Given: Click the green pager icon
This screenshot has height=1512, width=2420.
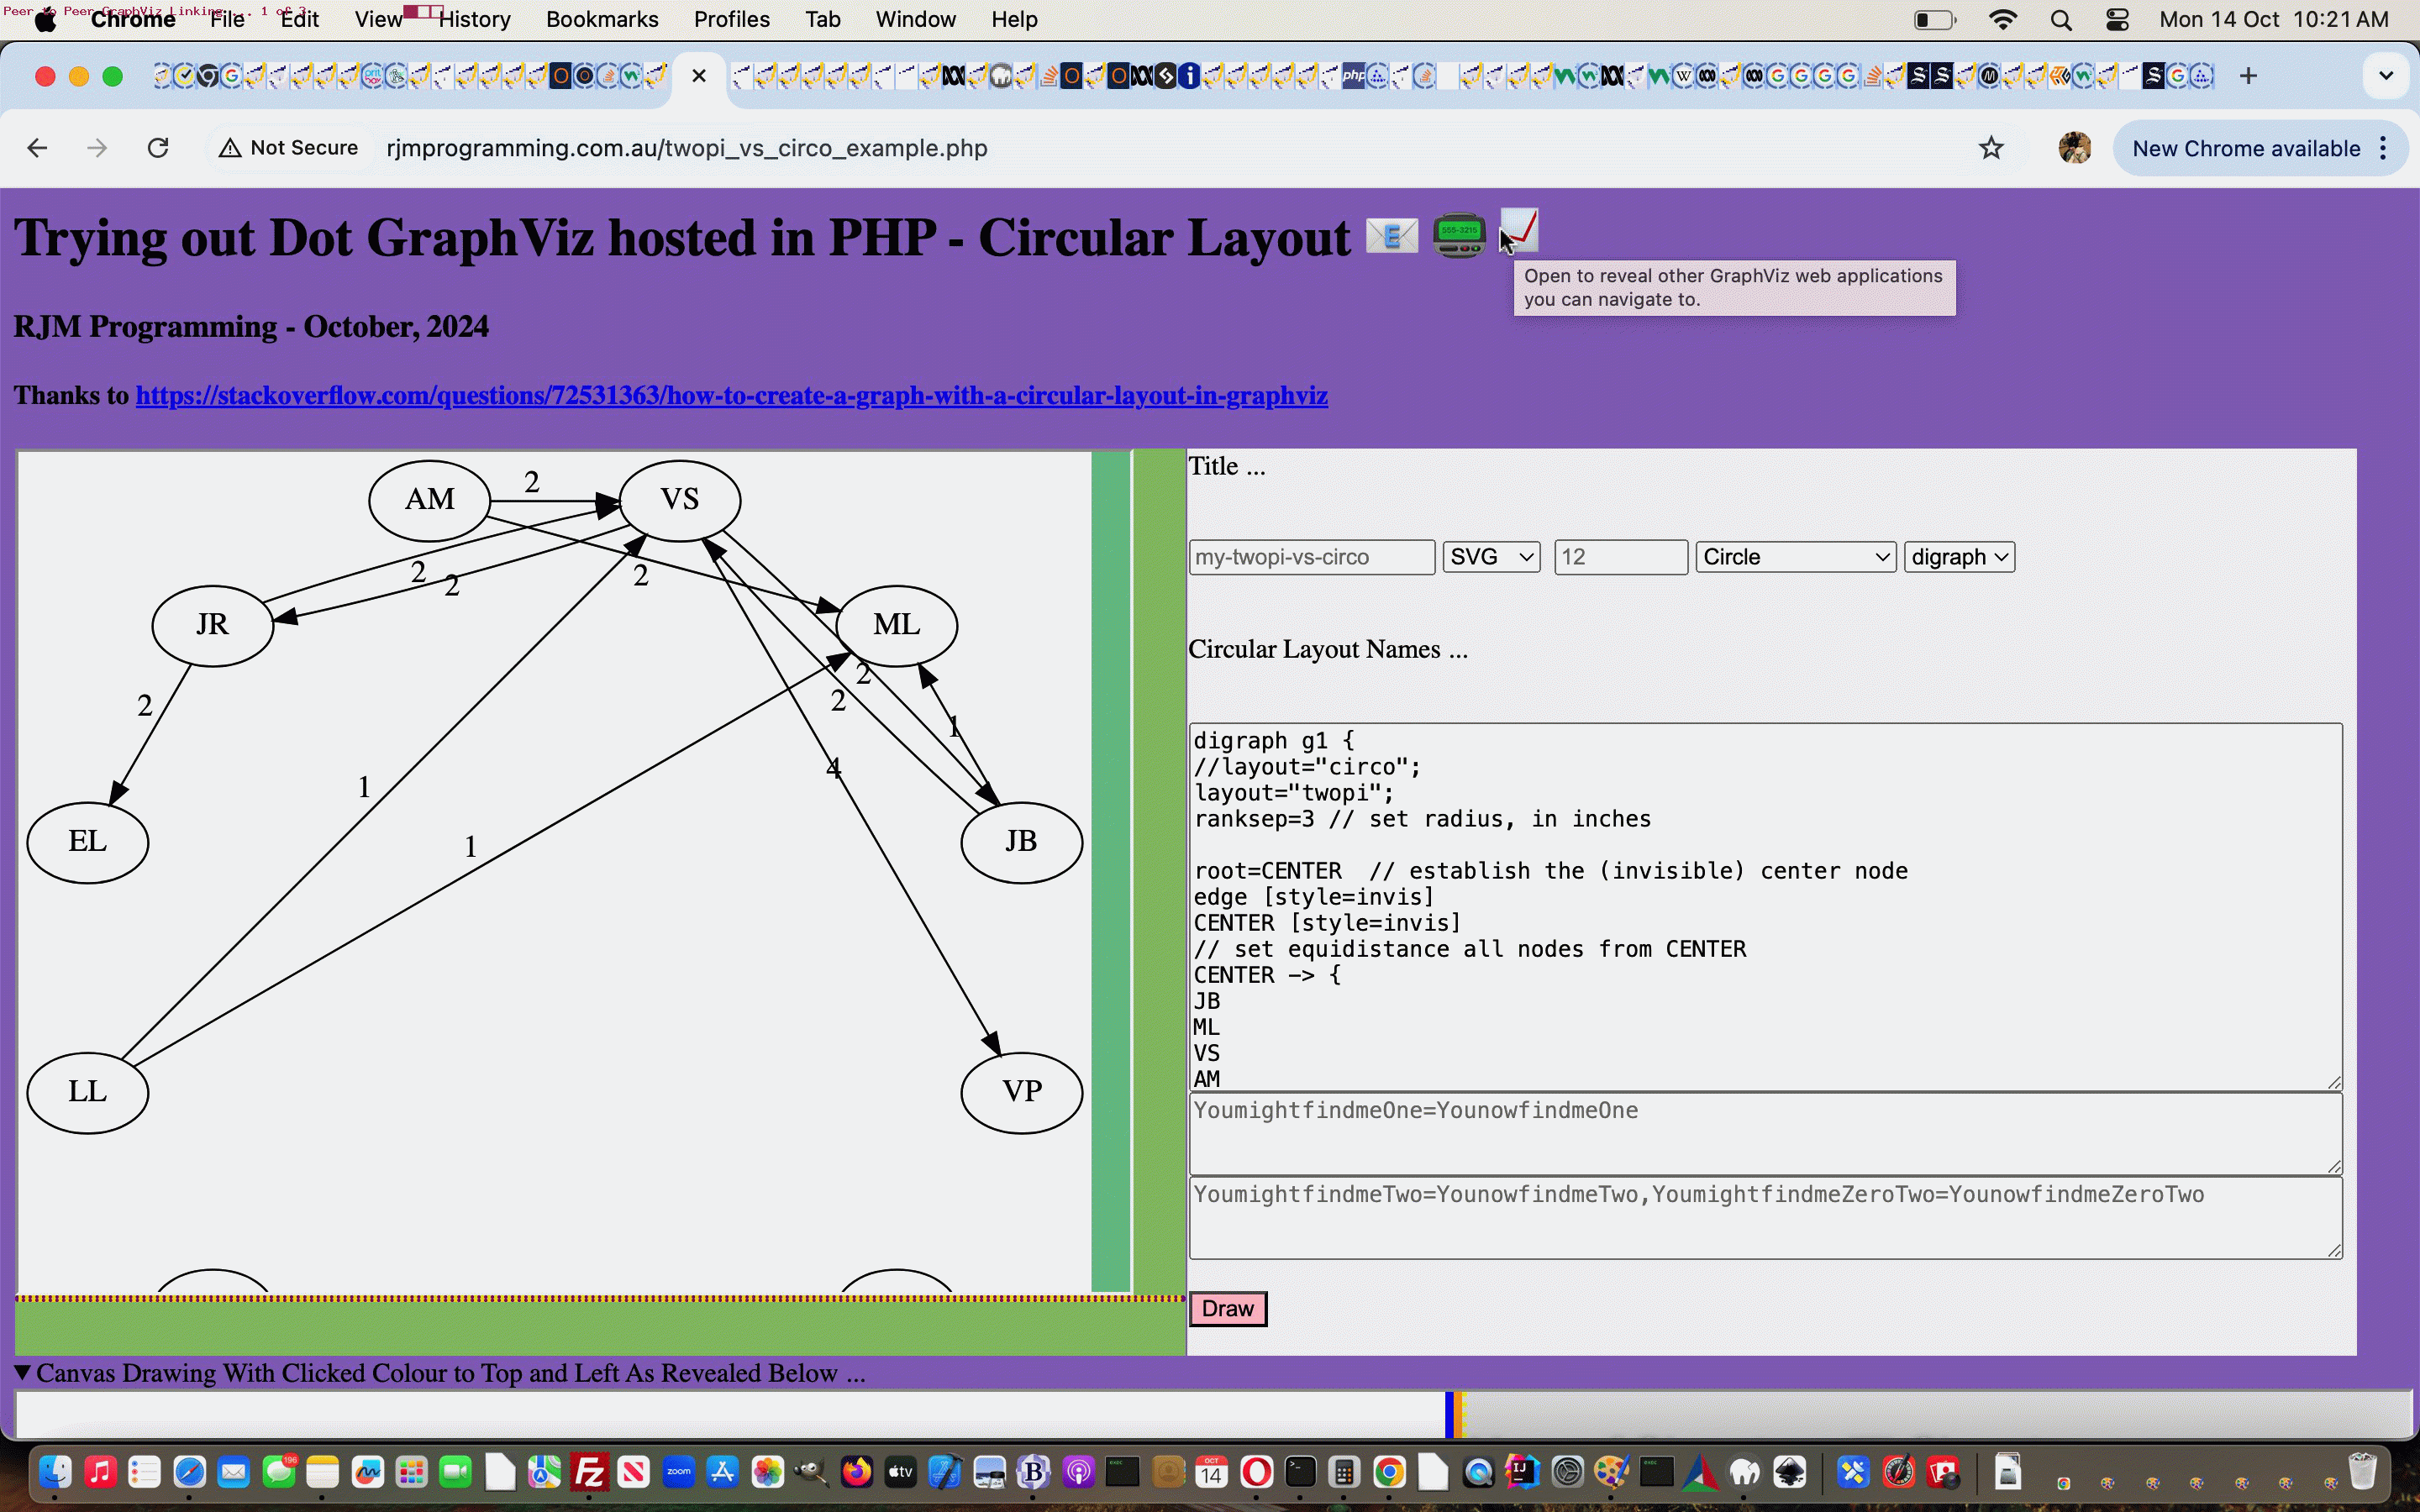Looking at the screenshot, I should point(1458,236).
